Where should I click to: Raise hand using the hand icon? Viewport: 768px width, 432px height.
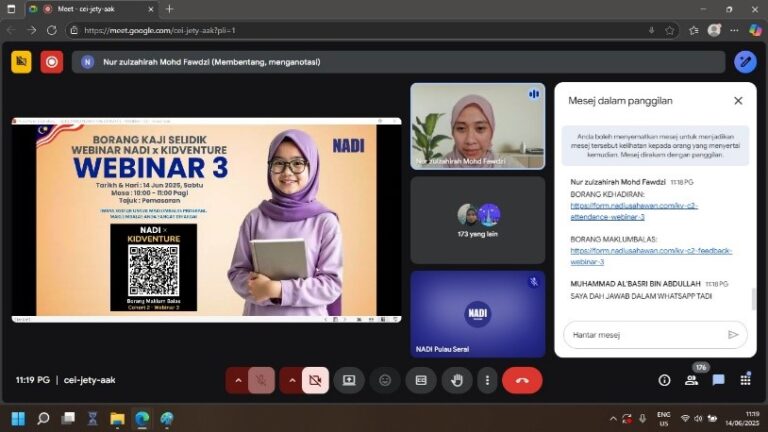(x=457, y=380)
